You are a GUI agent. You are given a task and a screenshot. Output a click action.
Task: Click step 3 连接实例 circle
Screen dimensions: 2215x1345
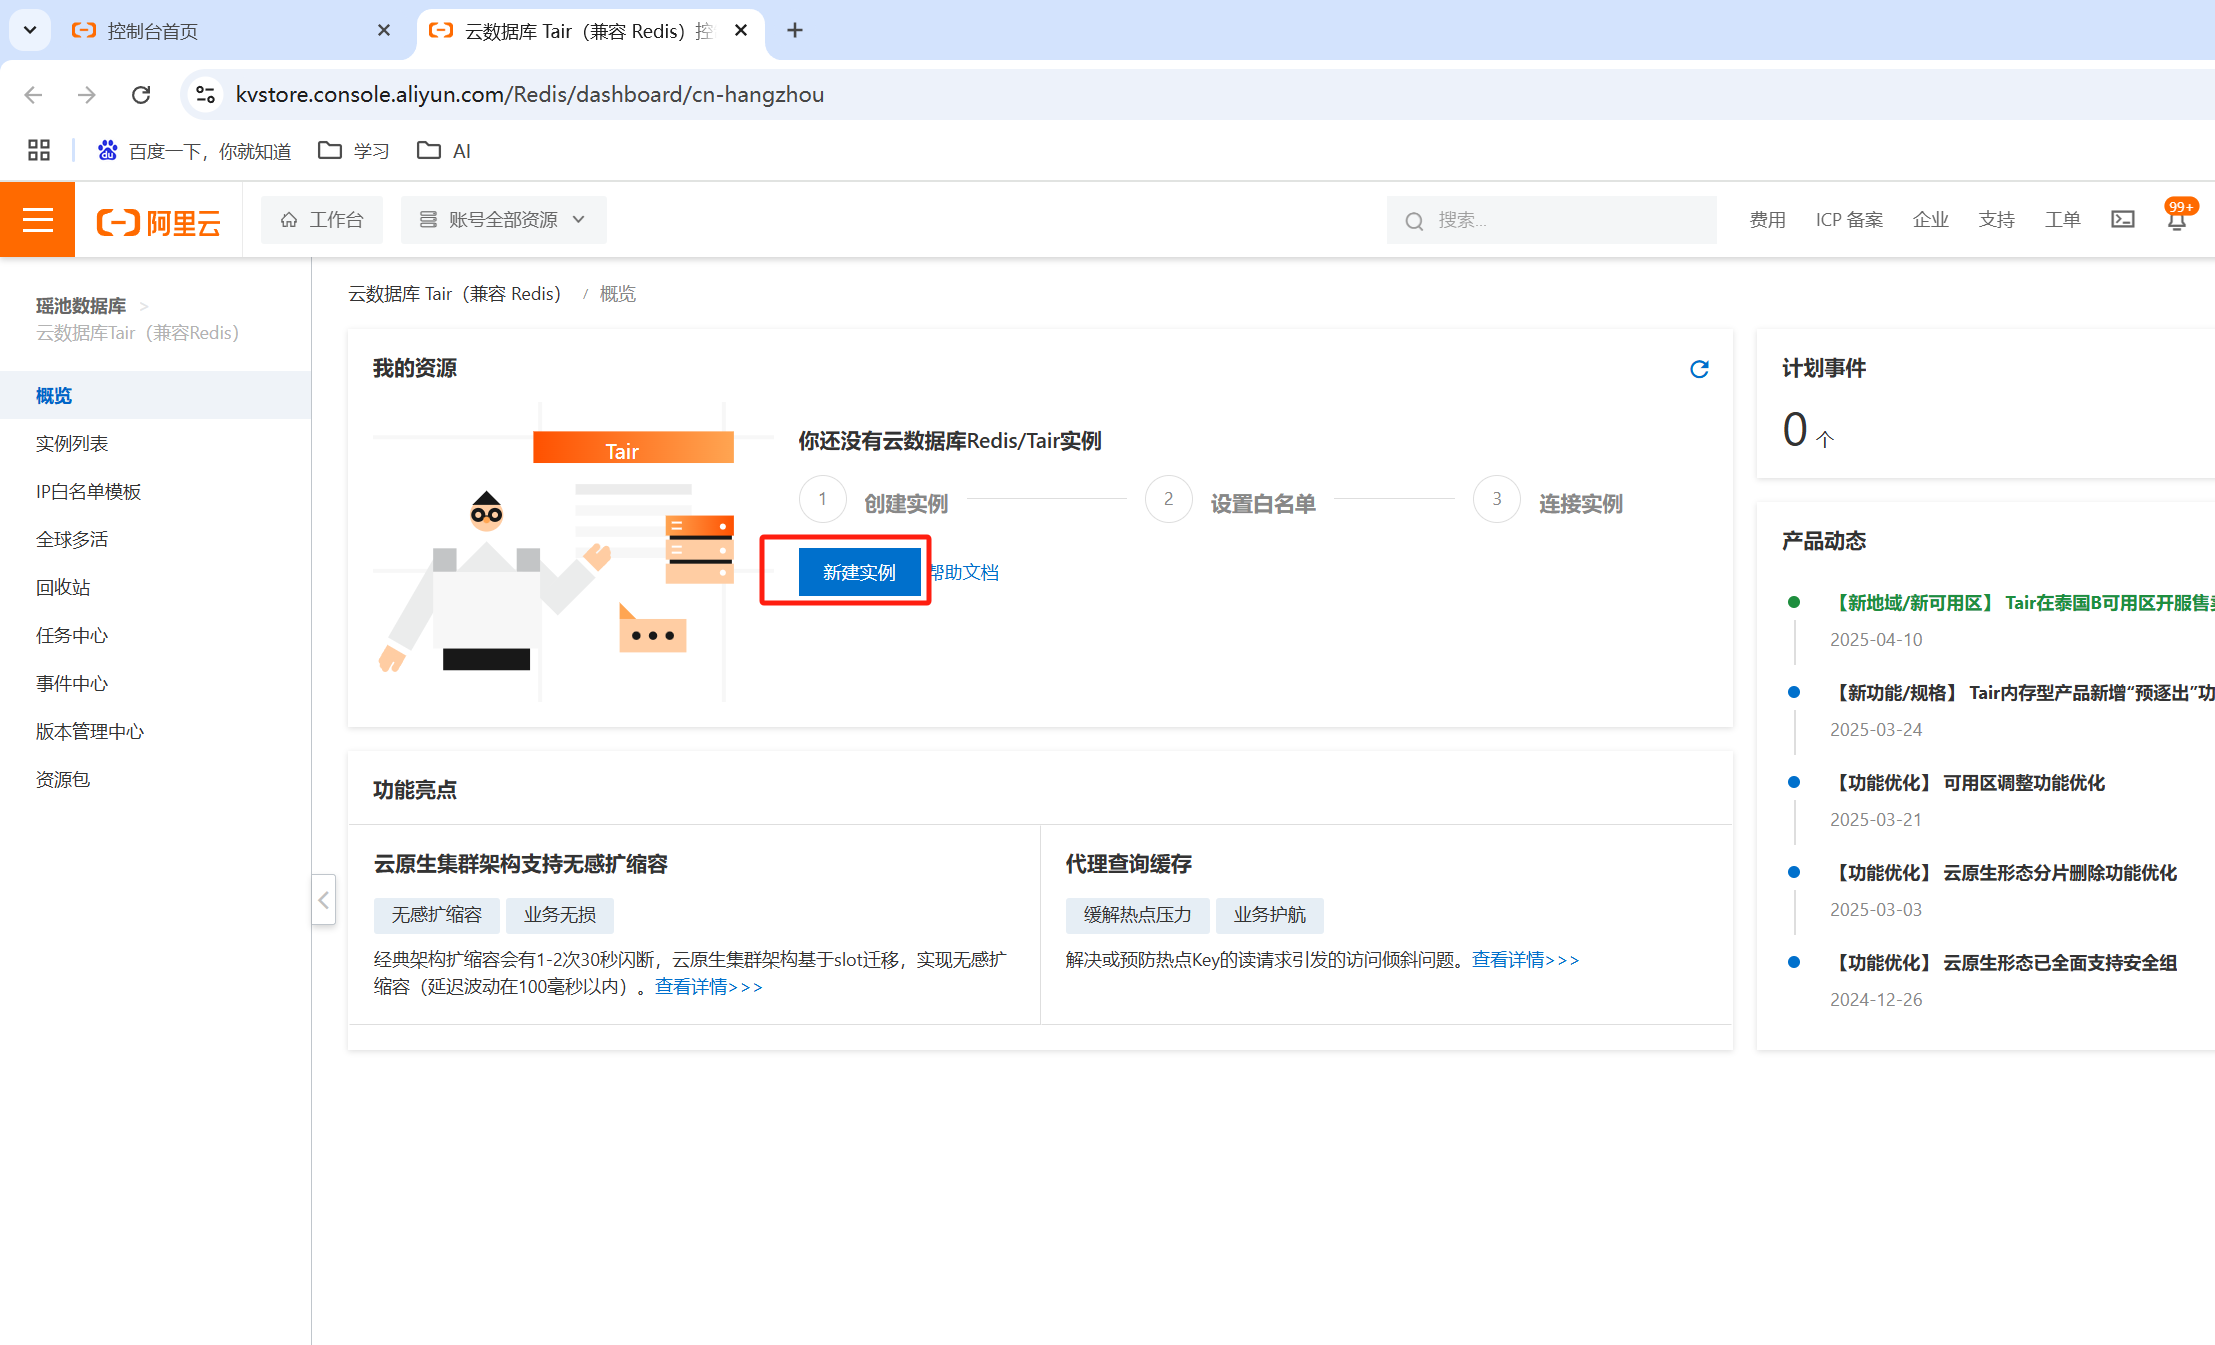1497,499
